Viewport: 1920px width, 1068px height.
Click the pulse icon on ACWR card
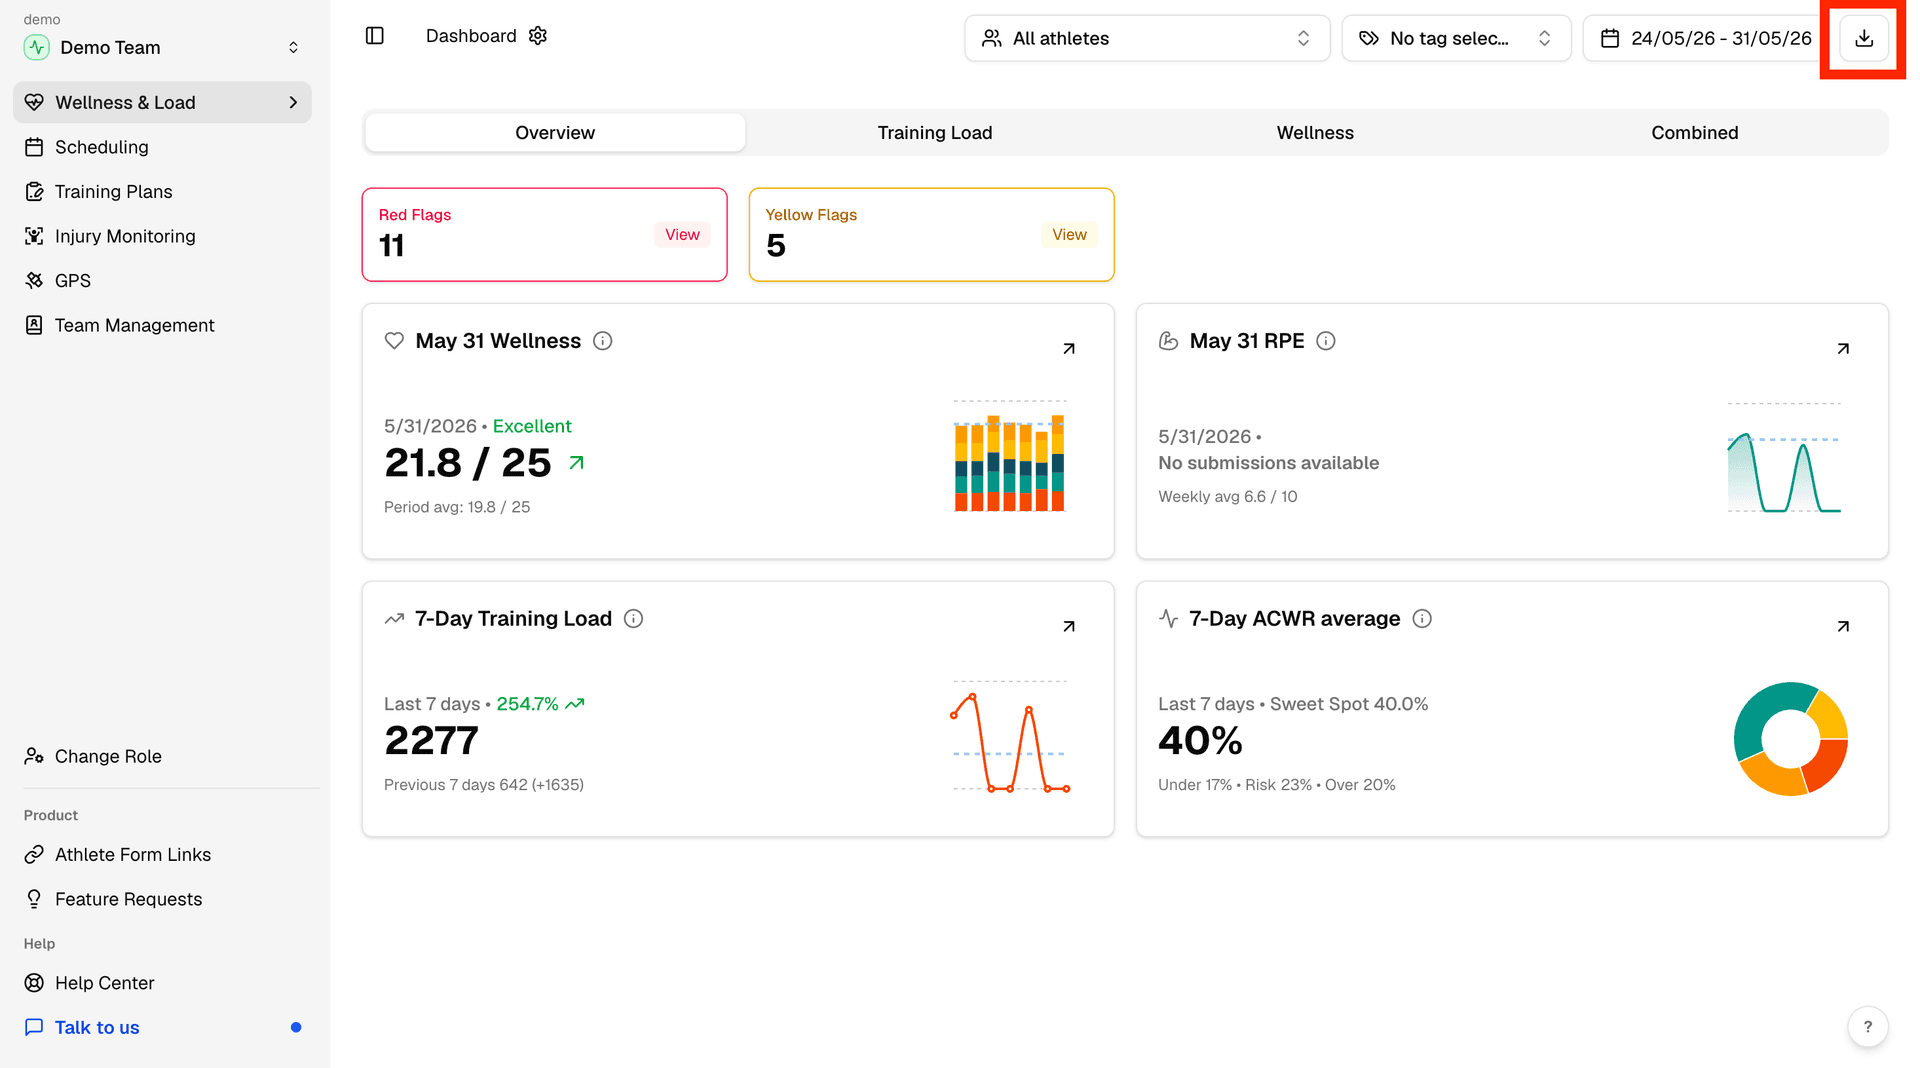1168,619
